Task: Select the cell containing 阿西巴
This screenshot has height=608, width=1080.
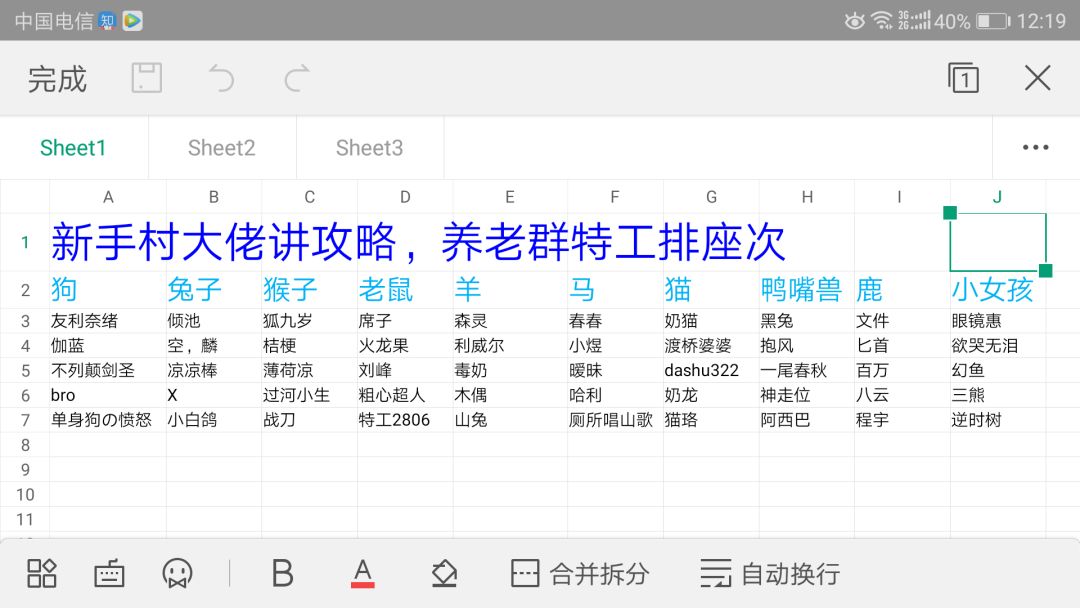Action: [x=807, y=420]
